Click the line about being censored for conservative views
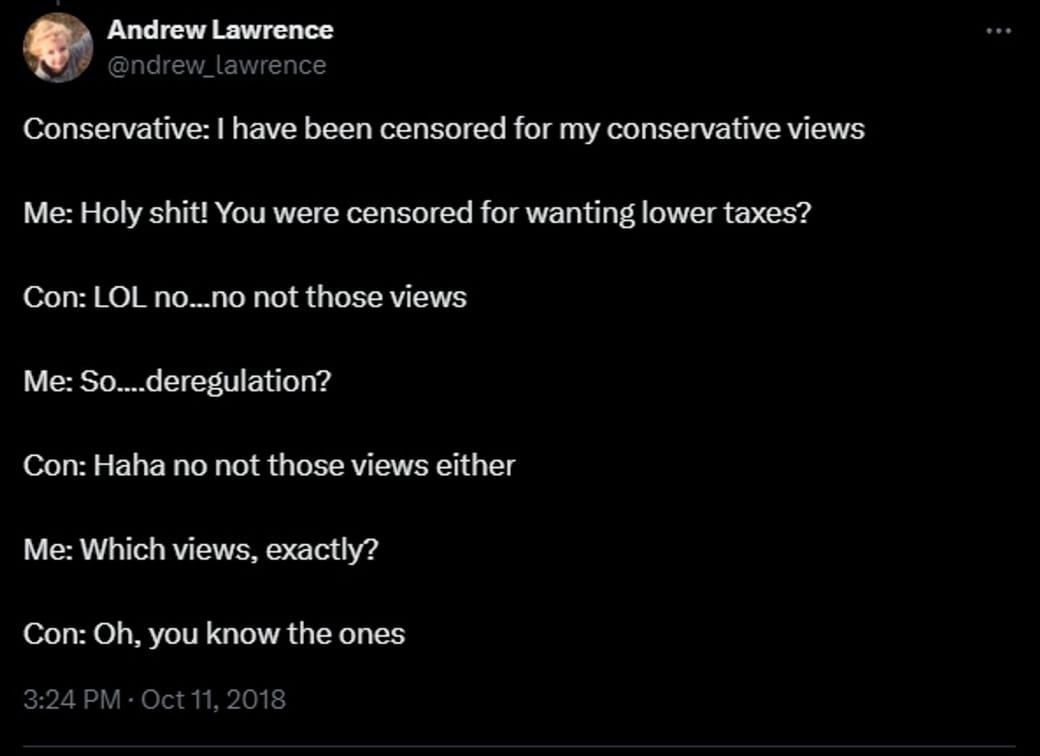 pyautogui.click(x=443, y=129)
